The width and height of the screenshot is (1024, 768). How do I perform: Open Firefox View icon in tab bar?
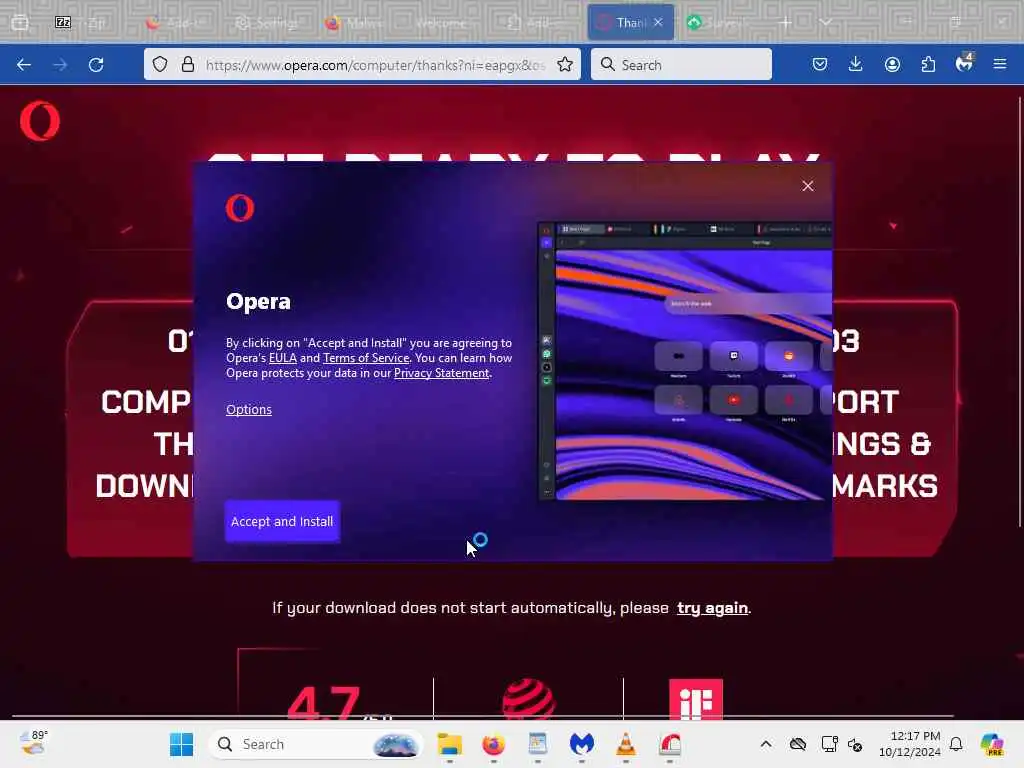click(x=20, y=23)
